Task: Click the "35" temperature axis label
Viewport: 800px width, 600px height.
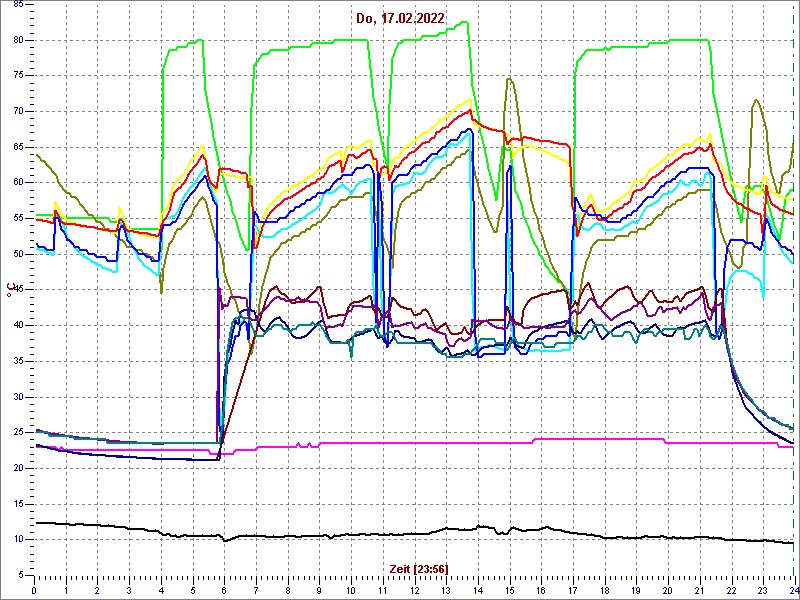Action: tap(18, 361)
